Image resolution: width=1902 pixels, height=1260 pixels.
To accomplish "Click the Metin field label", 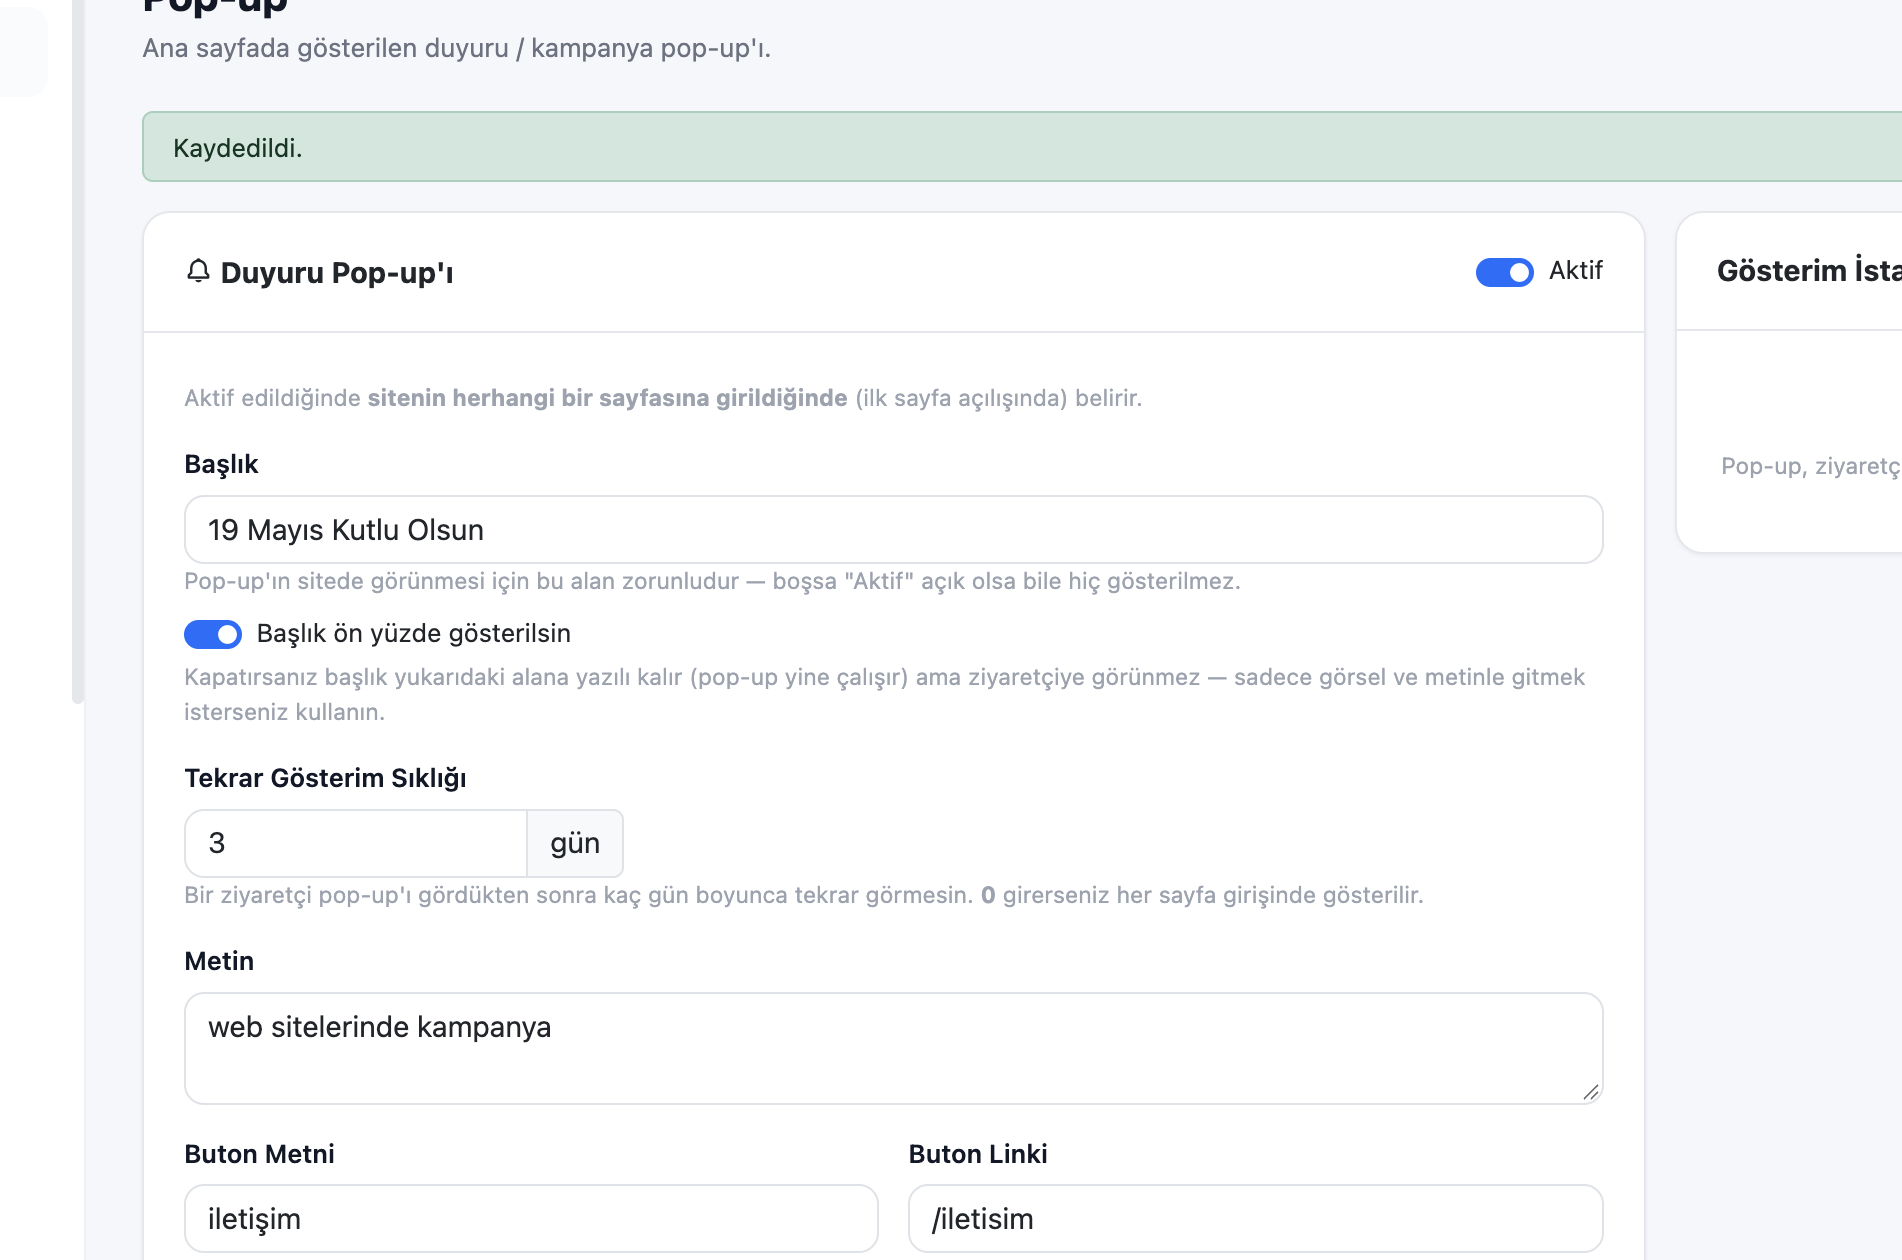I will click(x=219, y=961).
